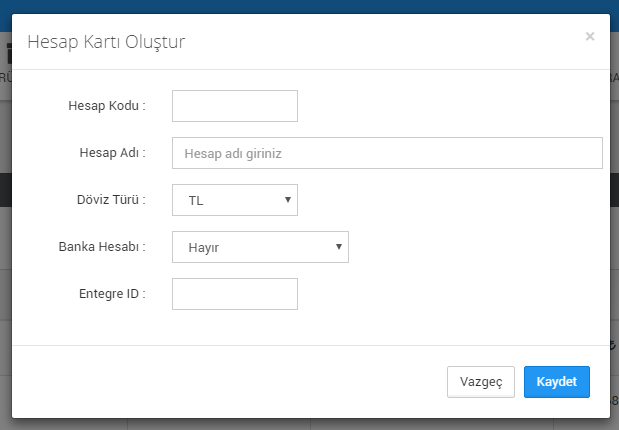Click the Entegre ID input field
Viewport: 619px width, 430px height.
[235, 294]
